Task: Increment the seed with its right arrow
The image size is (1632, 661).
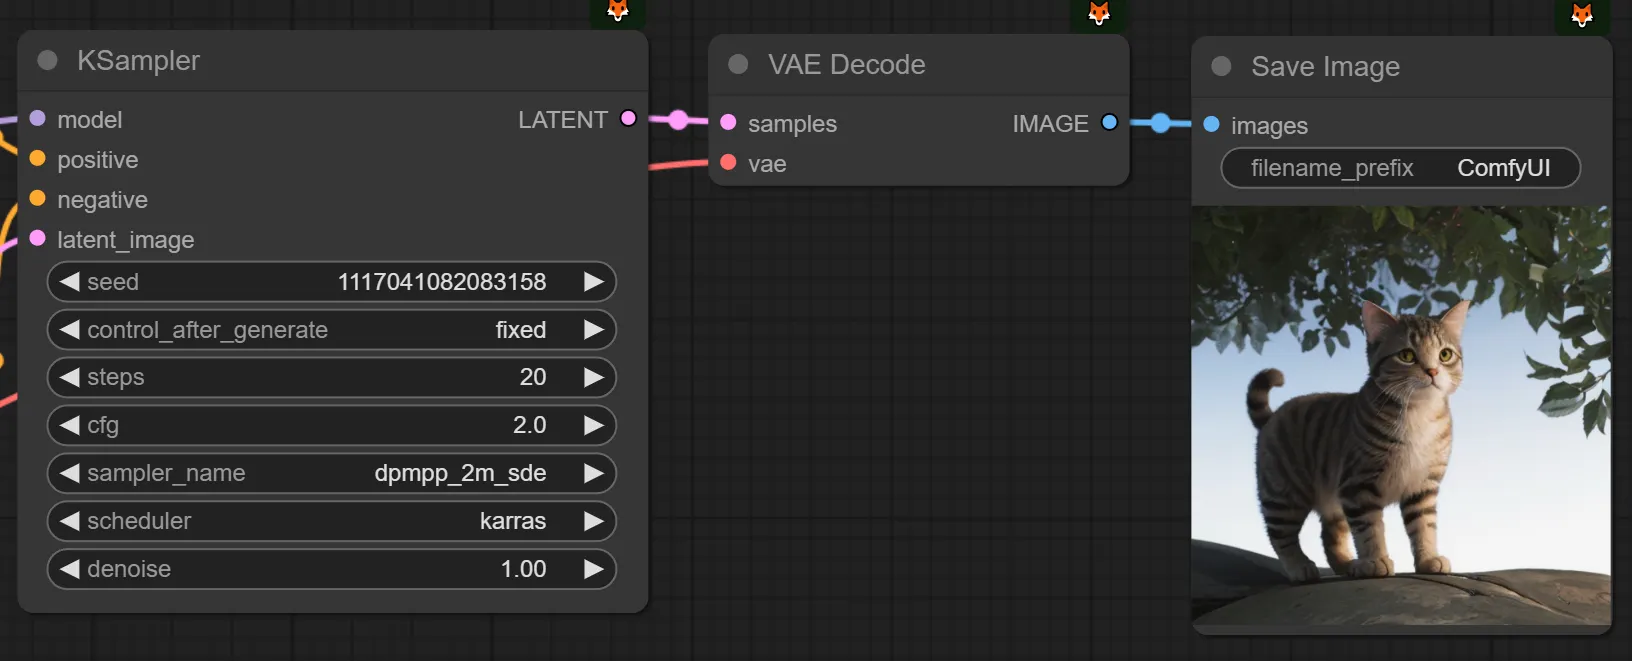Action: pos(593,282)
